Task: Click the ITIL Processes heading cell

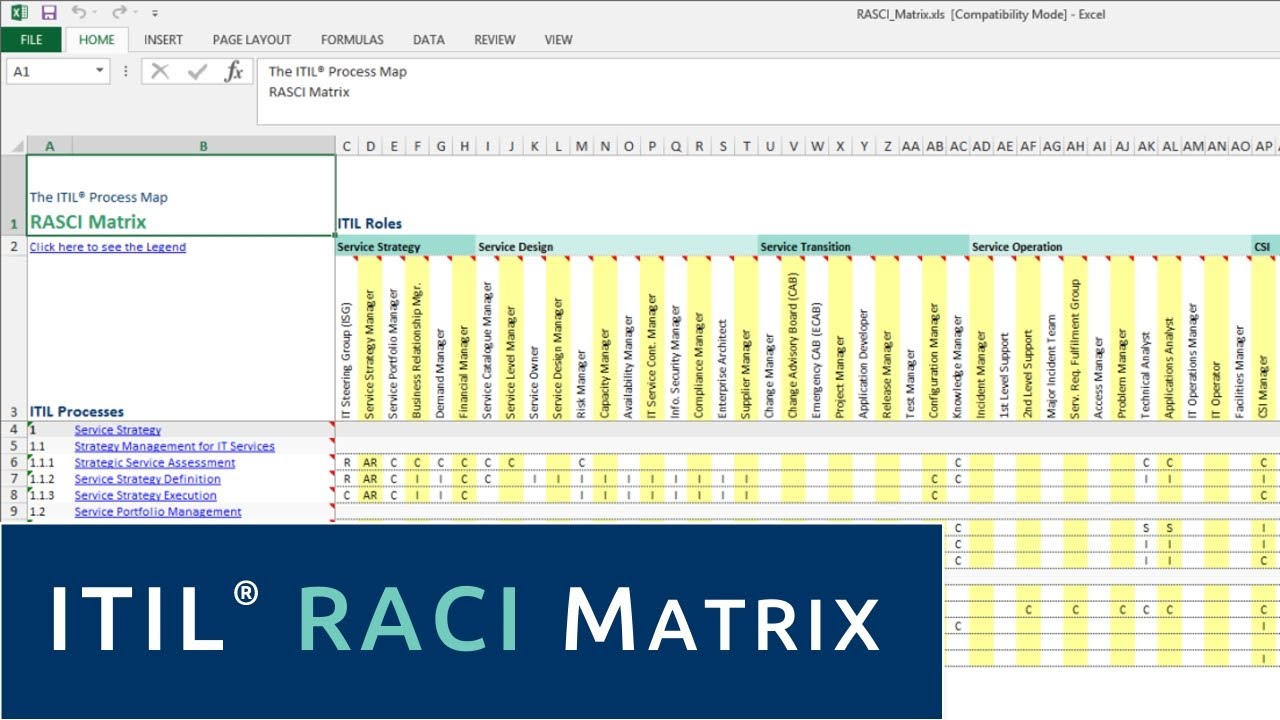Action: coord(77,411)
